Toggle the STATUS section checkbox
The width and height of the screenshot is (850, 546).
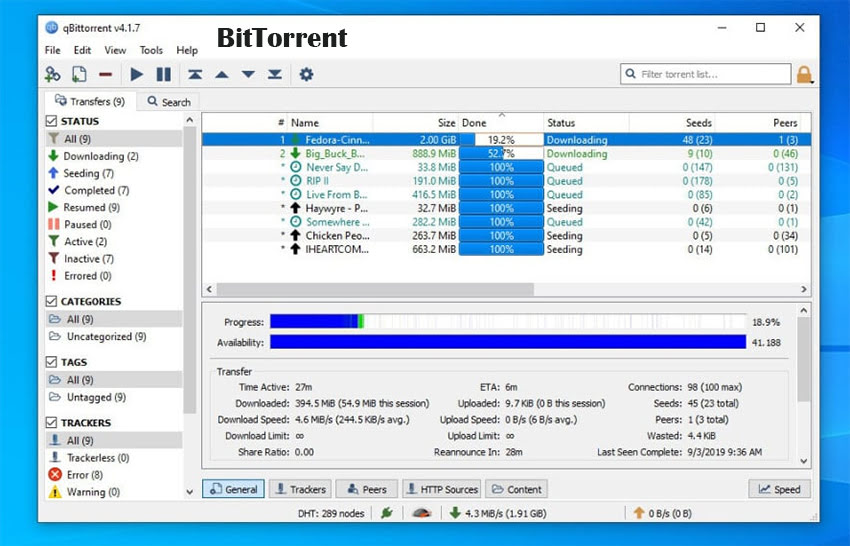coord(51,121)
